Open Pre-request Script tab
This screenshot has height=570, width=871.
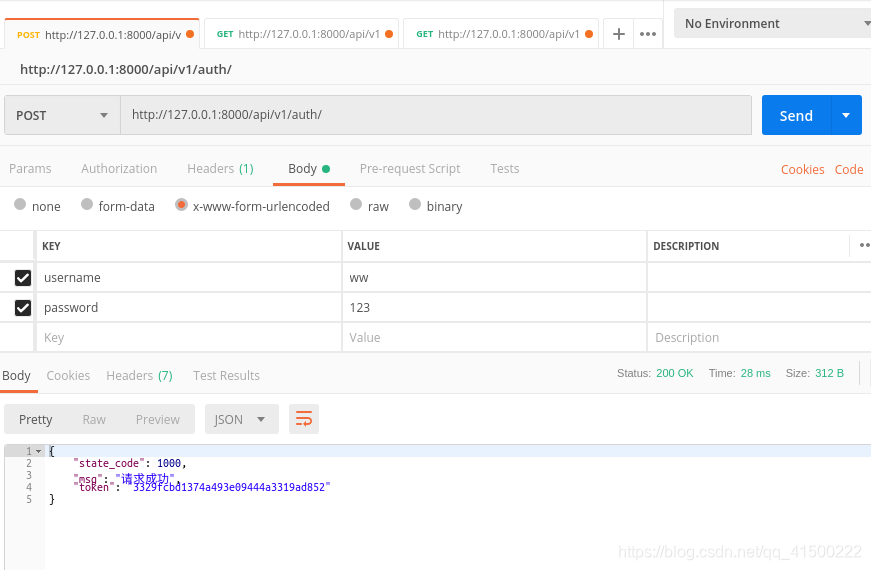tap(410, 169)
